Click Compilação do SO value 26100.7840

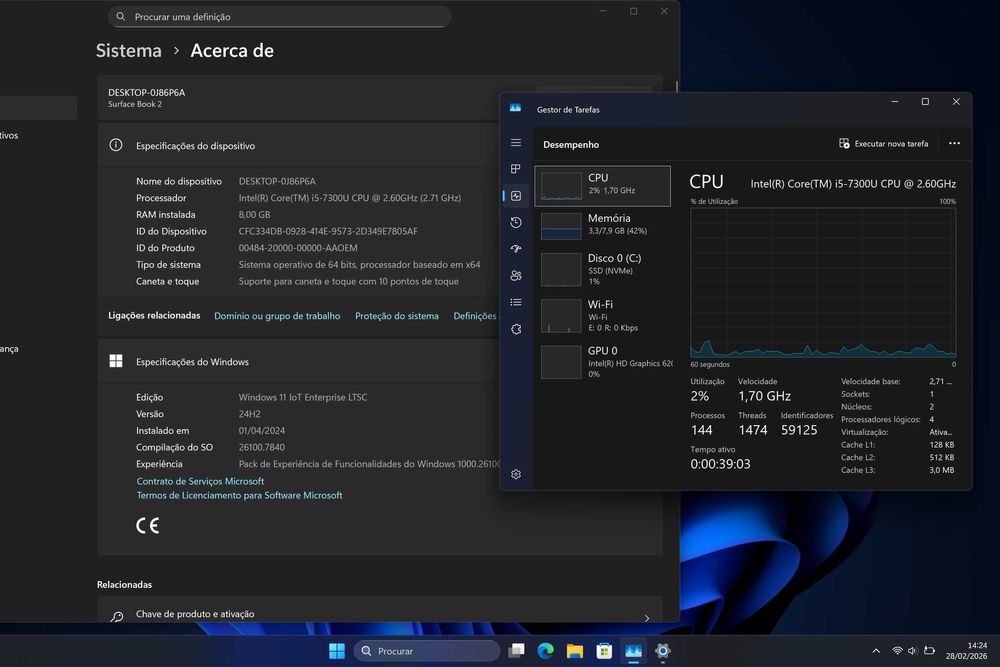tap(261, 448)
